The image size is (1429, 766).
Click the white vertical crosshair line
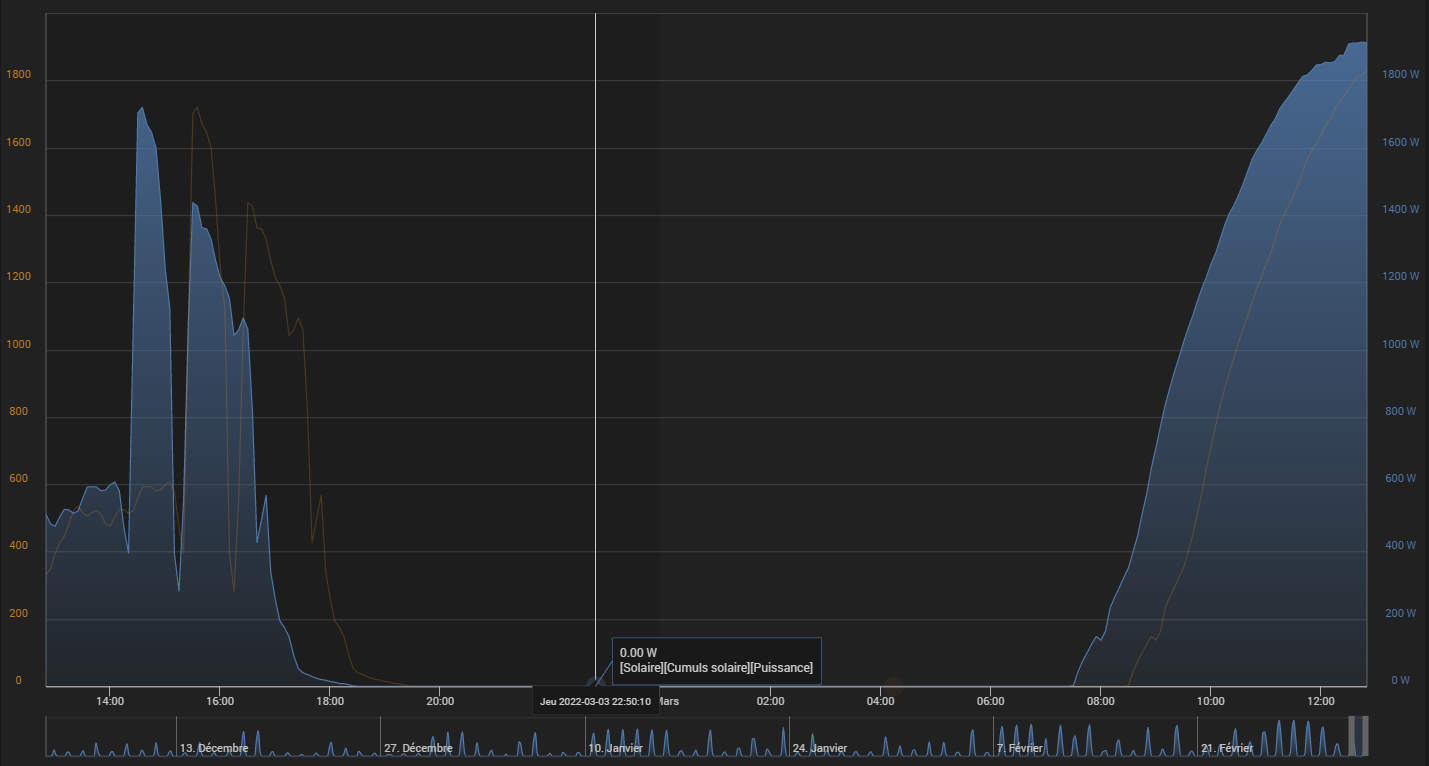(595, 350)
